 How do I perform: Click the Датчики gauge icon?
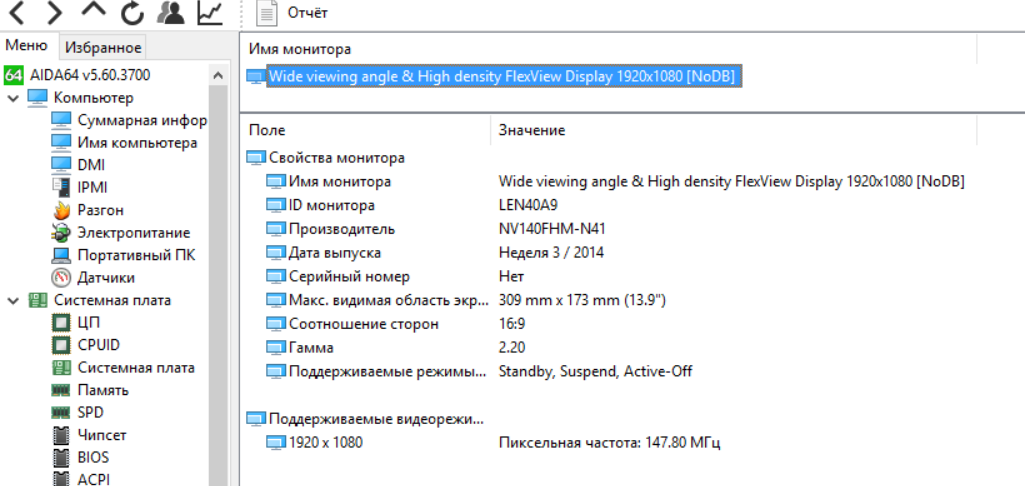[61, 277]
